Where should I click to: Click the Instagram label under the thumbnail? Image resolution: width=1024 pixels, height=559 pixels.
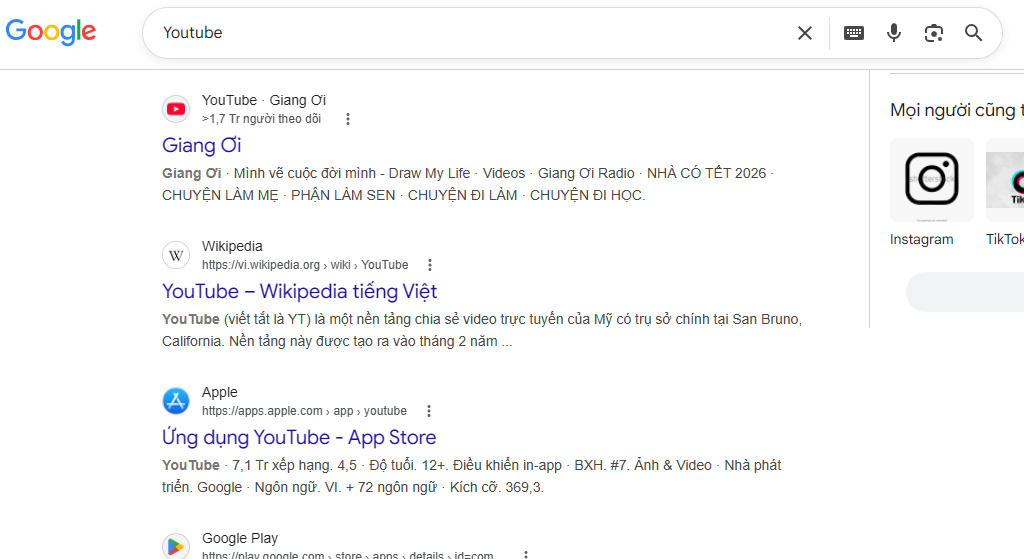(x=921, y=240)
